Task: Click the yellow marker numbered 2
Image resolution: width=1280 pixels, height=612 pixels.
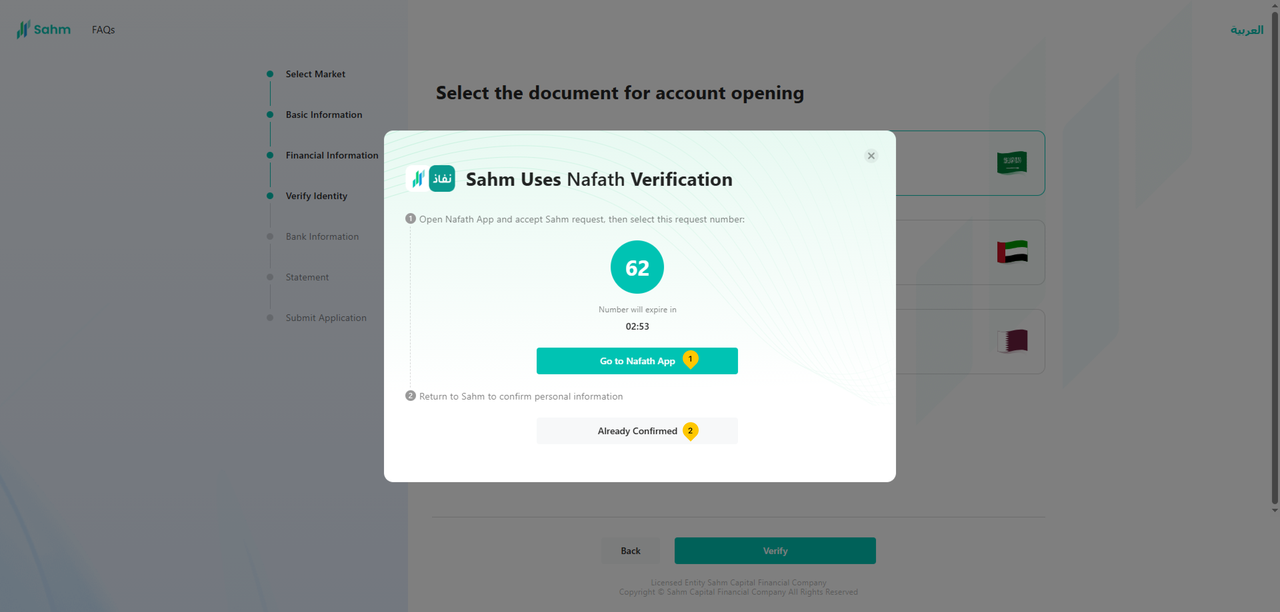Action: 690,431
